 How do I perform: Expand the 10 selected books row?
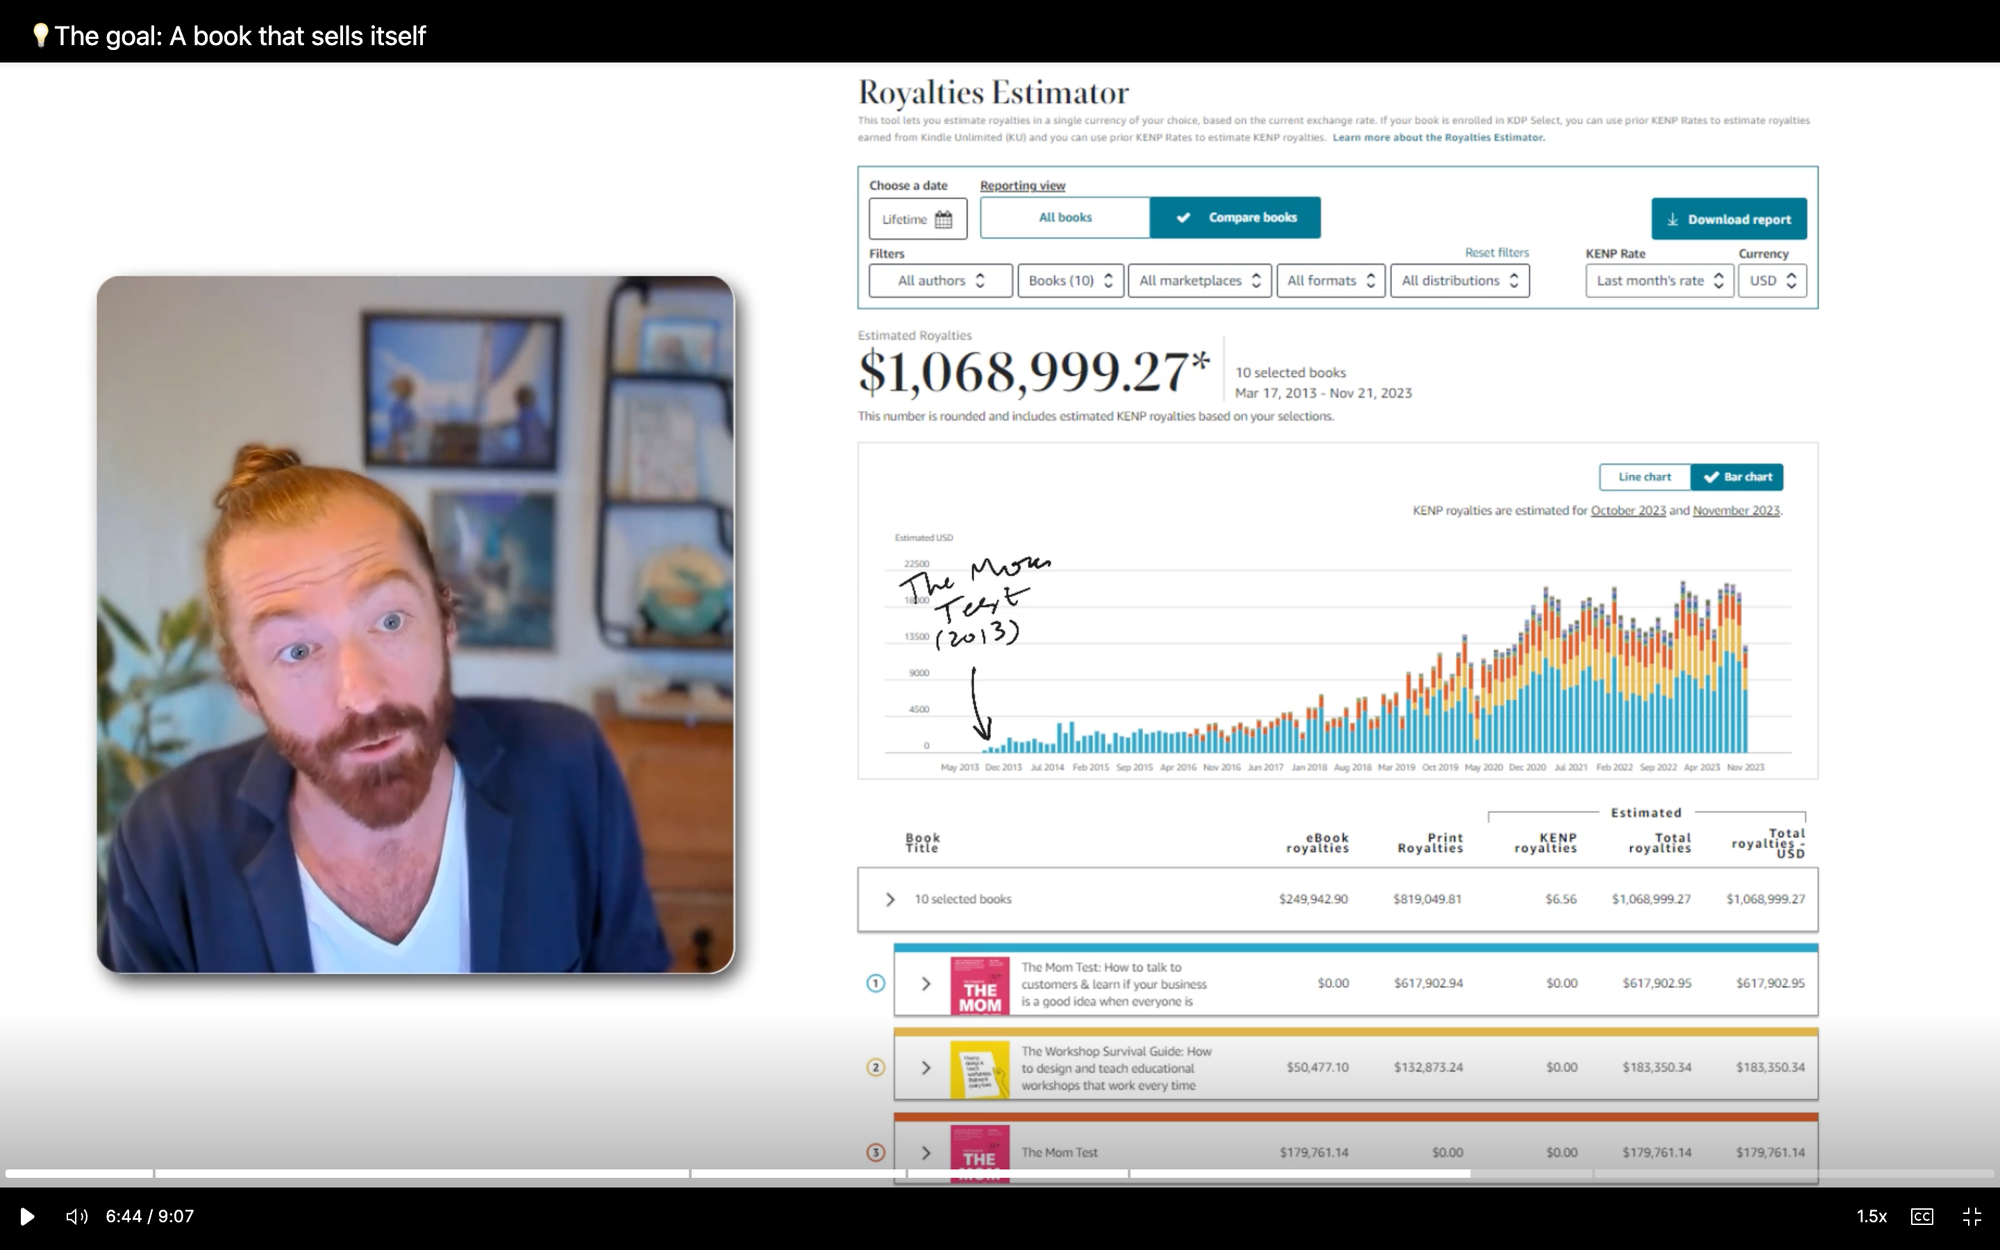pyautogui.click(x=890, y=899)
